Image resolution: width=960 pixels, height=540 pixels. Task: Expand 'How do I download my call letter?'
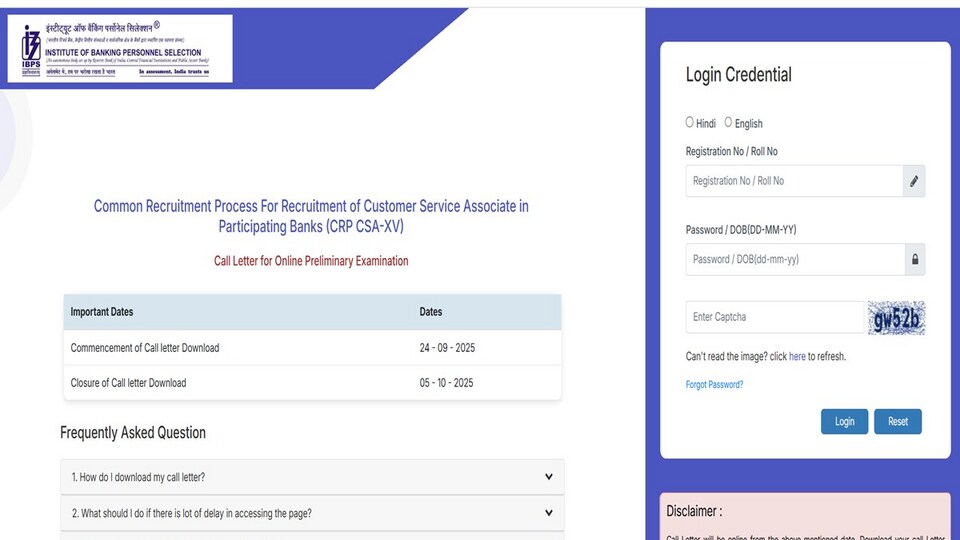[312, 477]
